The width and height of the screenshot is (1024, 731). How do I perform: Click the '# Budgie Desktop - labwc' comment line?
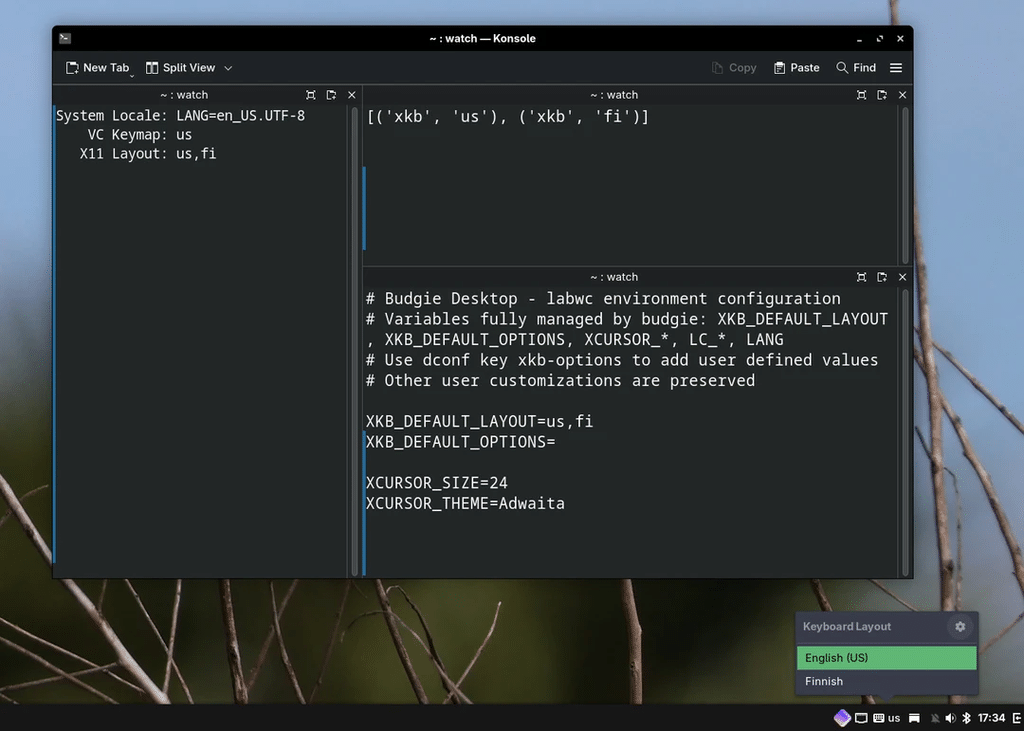coord(603,299)
